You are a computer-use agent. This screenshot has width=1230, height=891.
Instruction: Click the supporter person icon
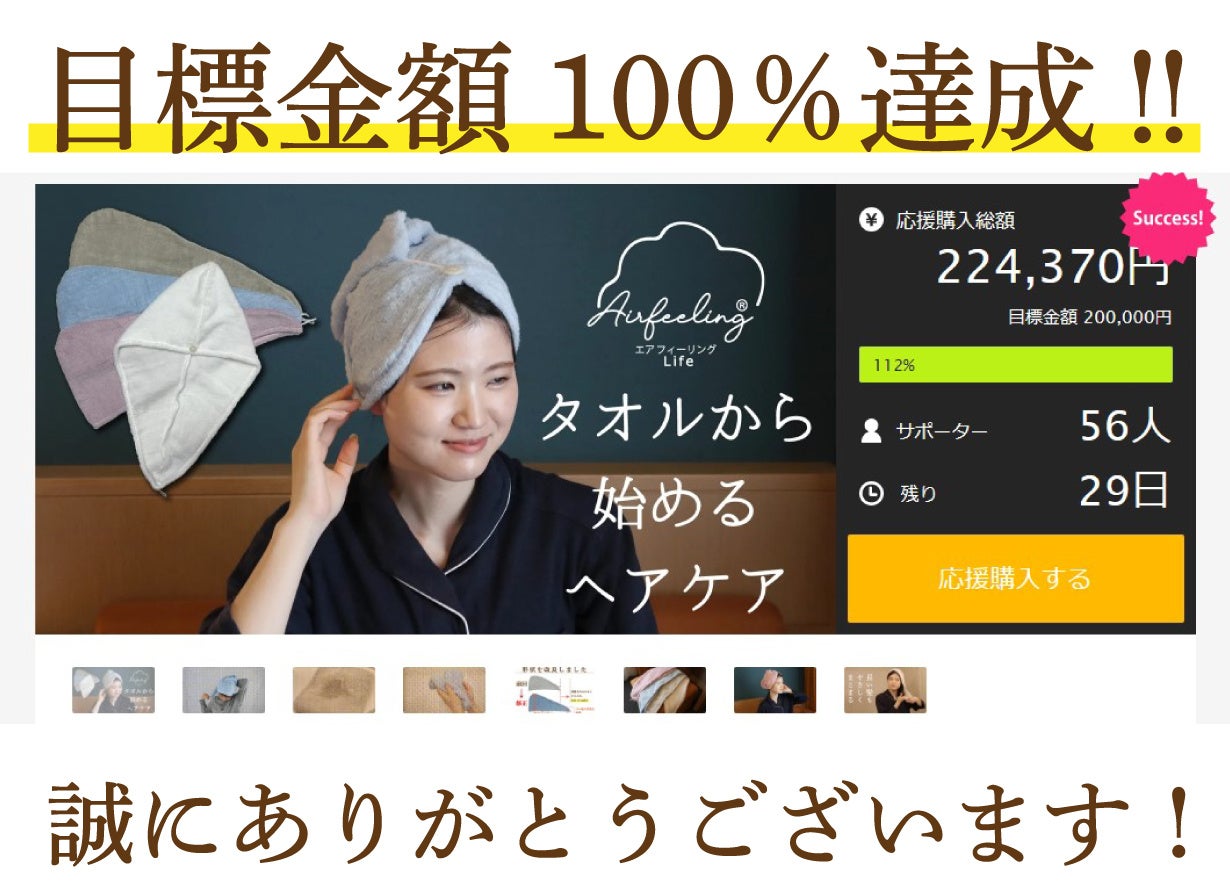click(x=871, y=431)
